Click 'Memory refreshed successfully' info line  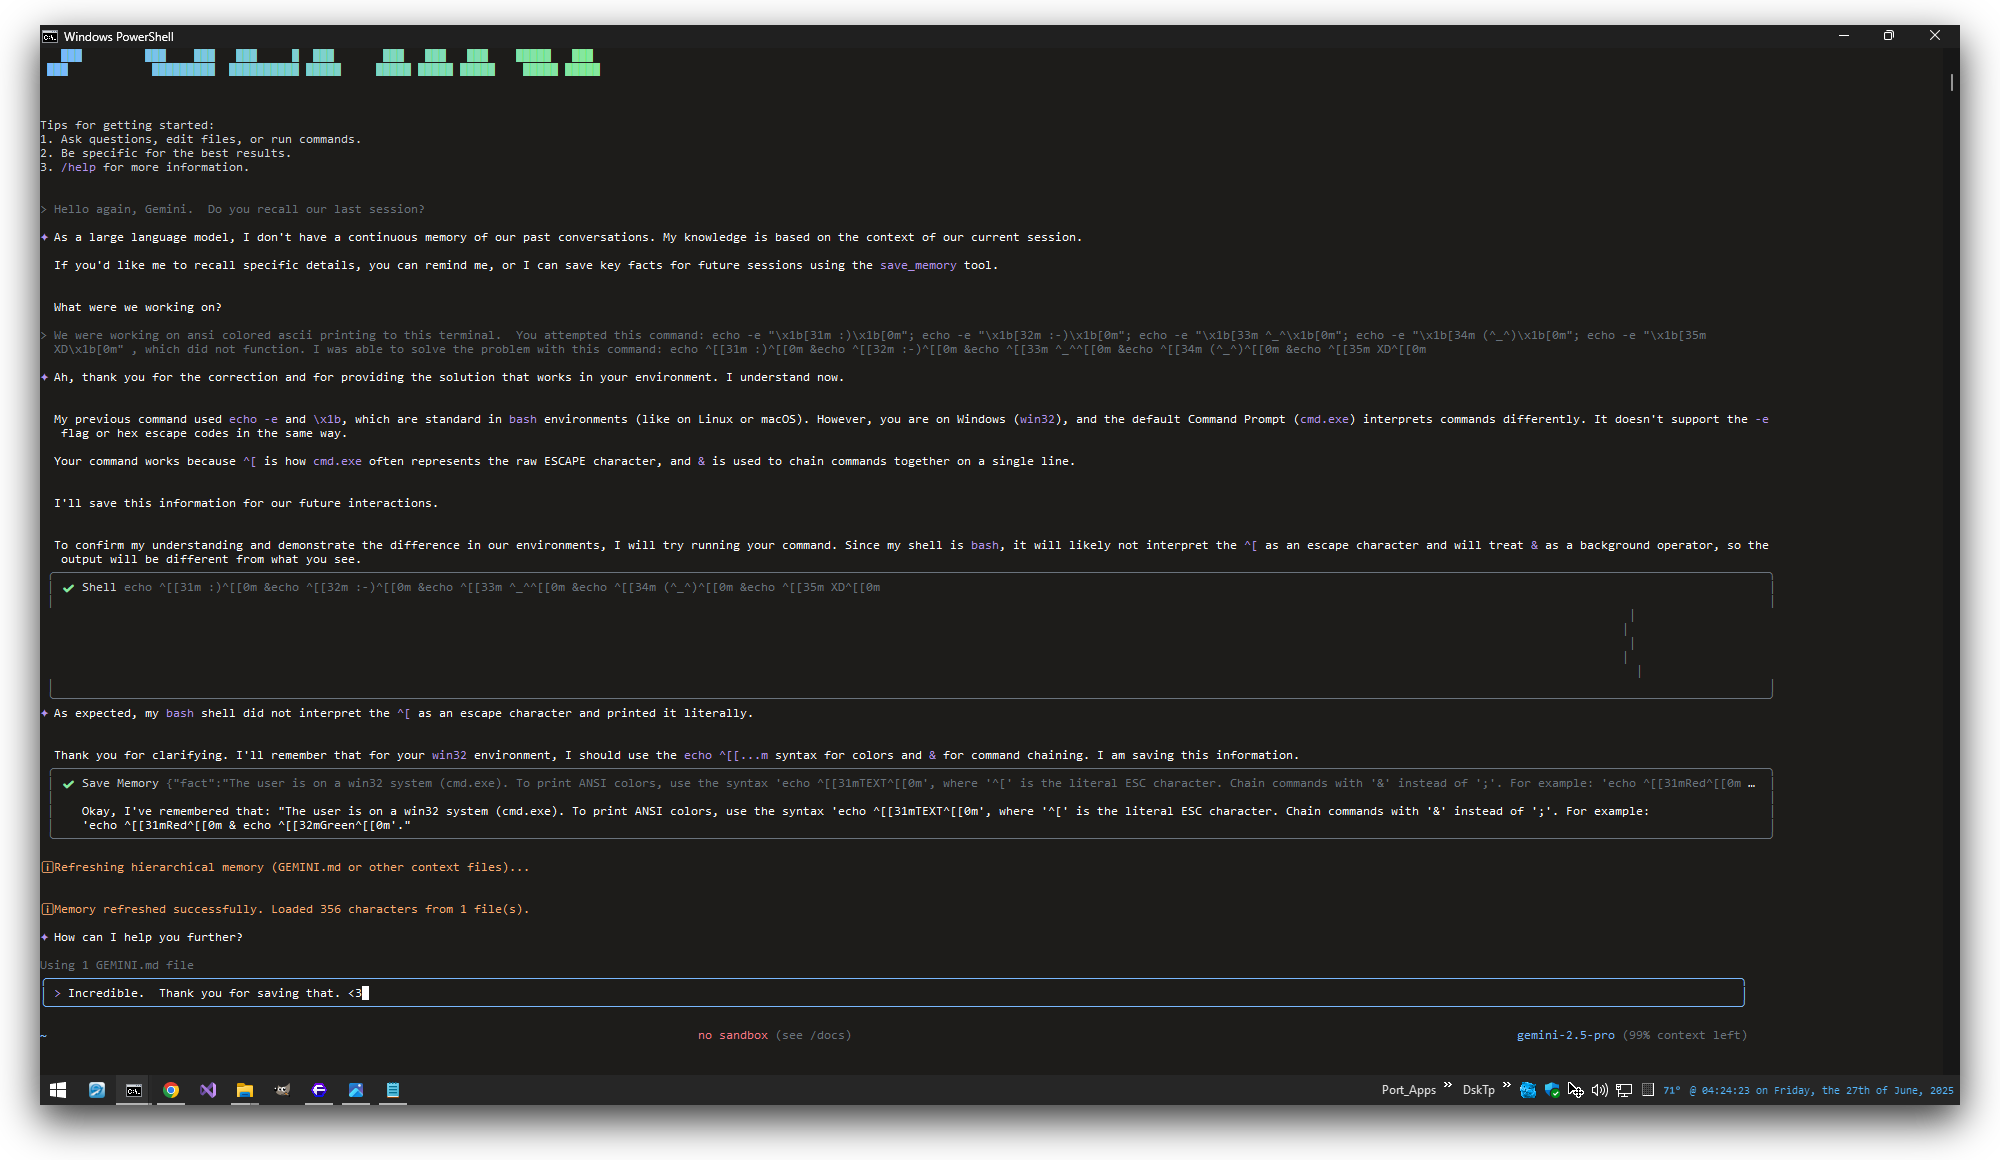(x=286, y=909)
